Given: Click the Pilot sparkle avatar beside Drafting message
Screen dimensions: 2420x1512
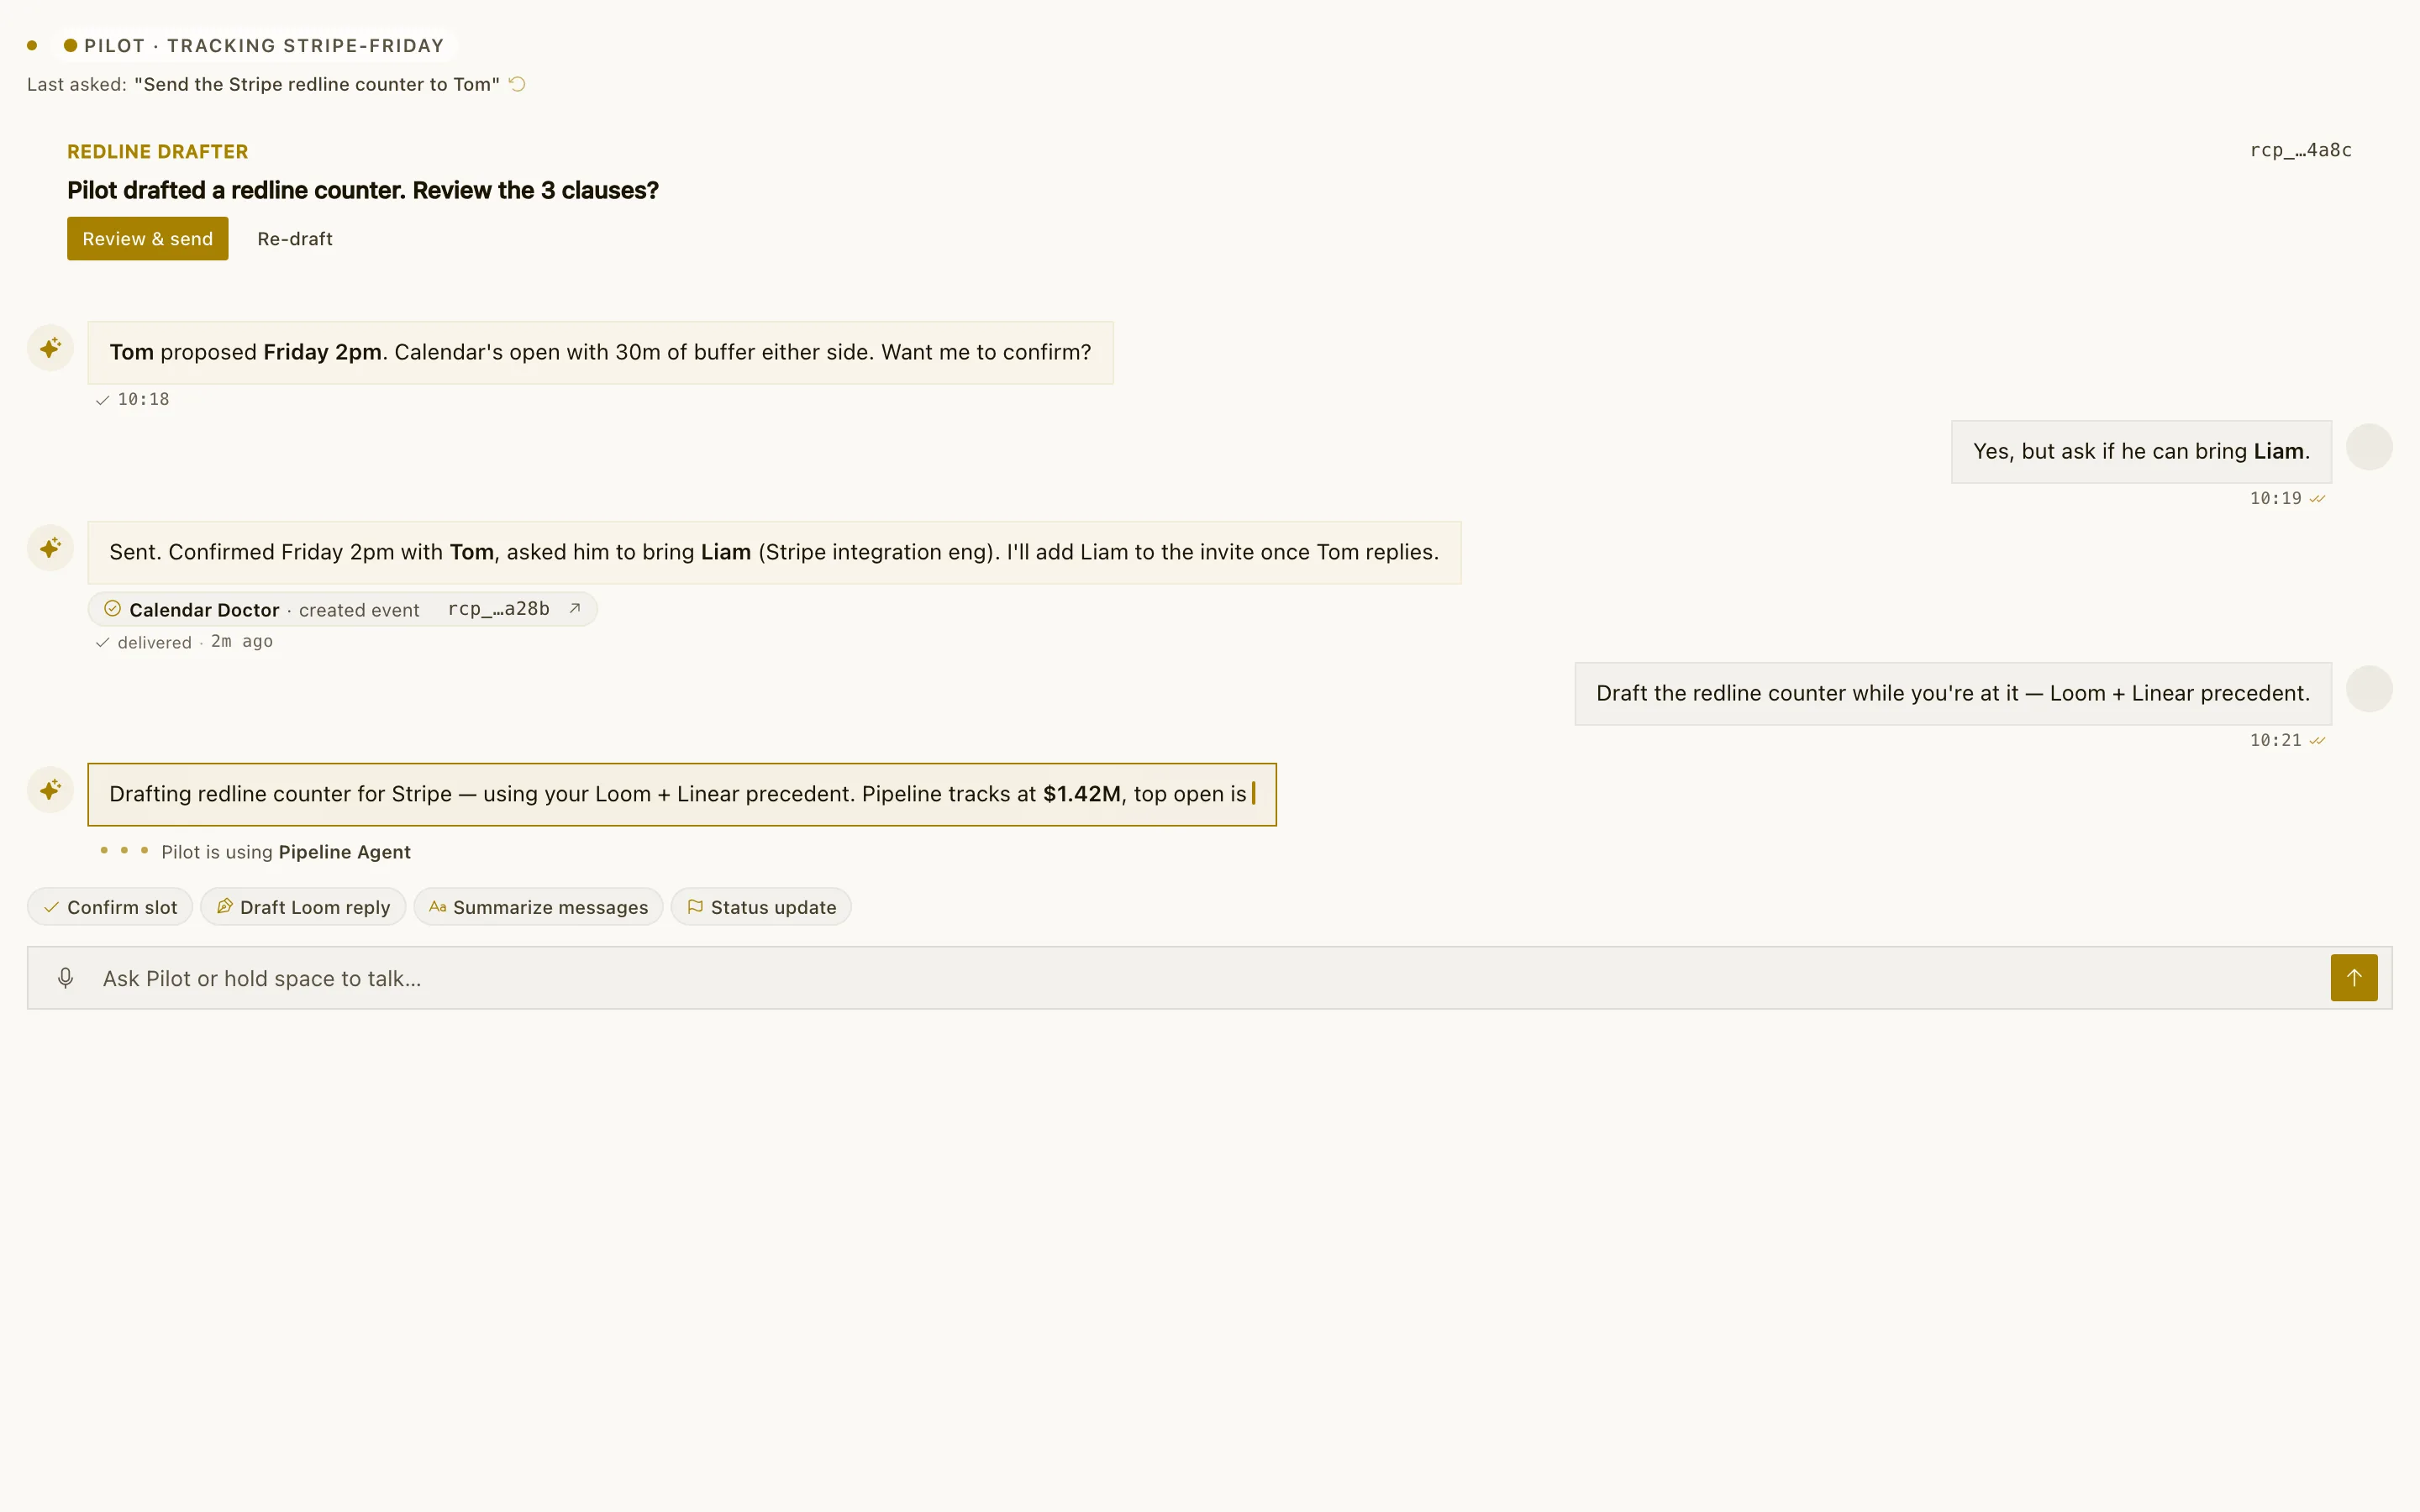Looking at the screenshot, I should point(50,790).
